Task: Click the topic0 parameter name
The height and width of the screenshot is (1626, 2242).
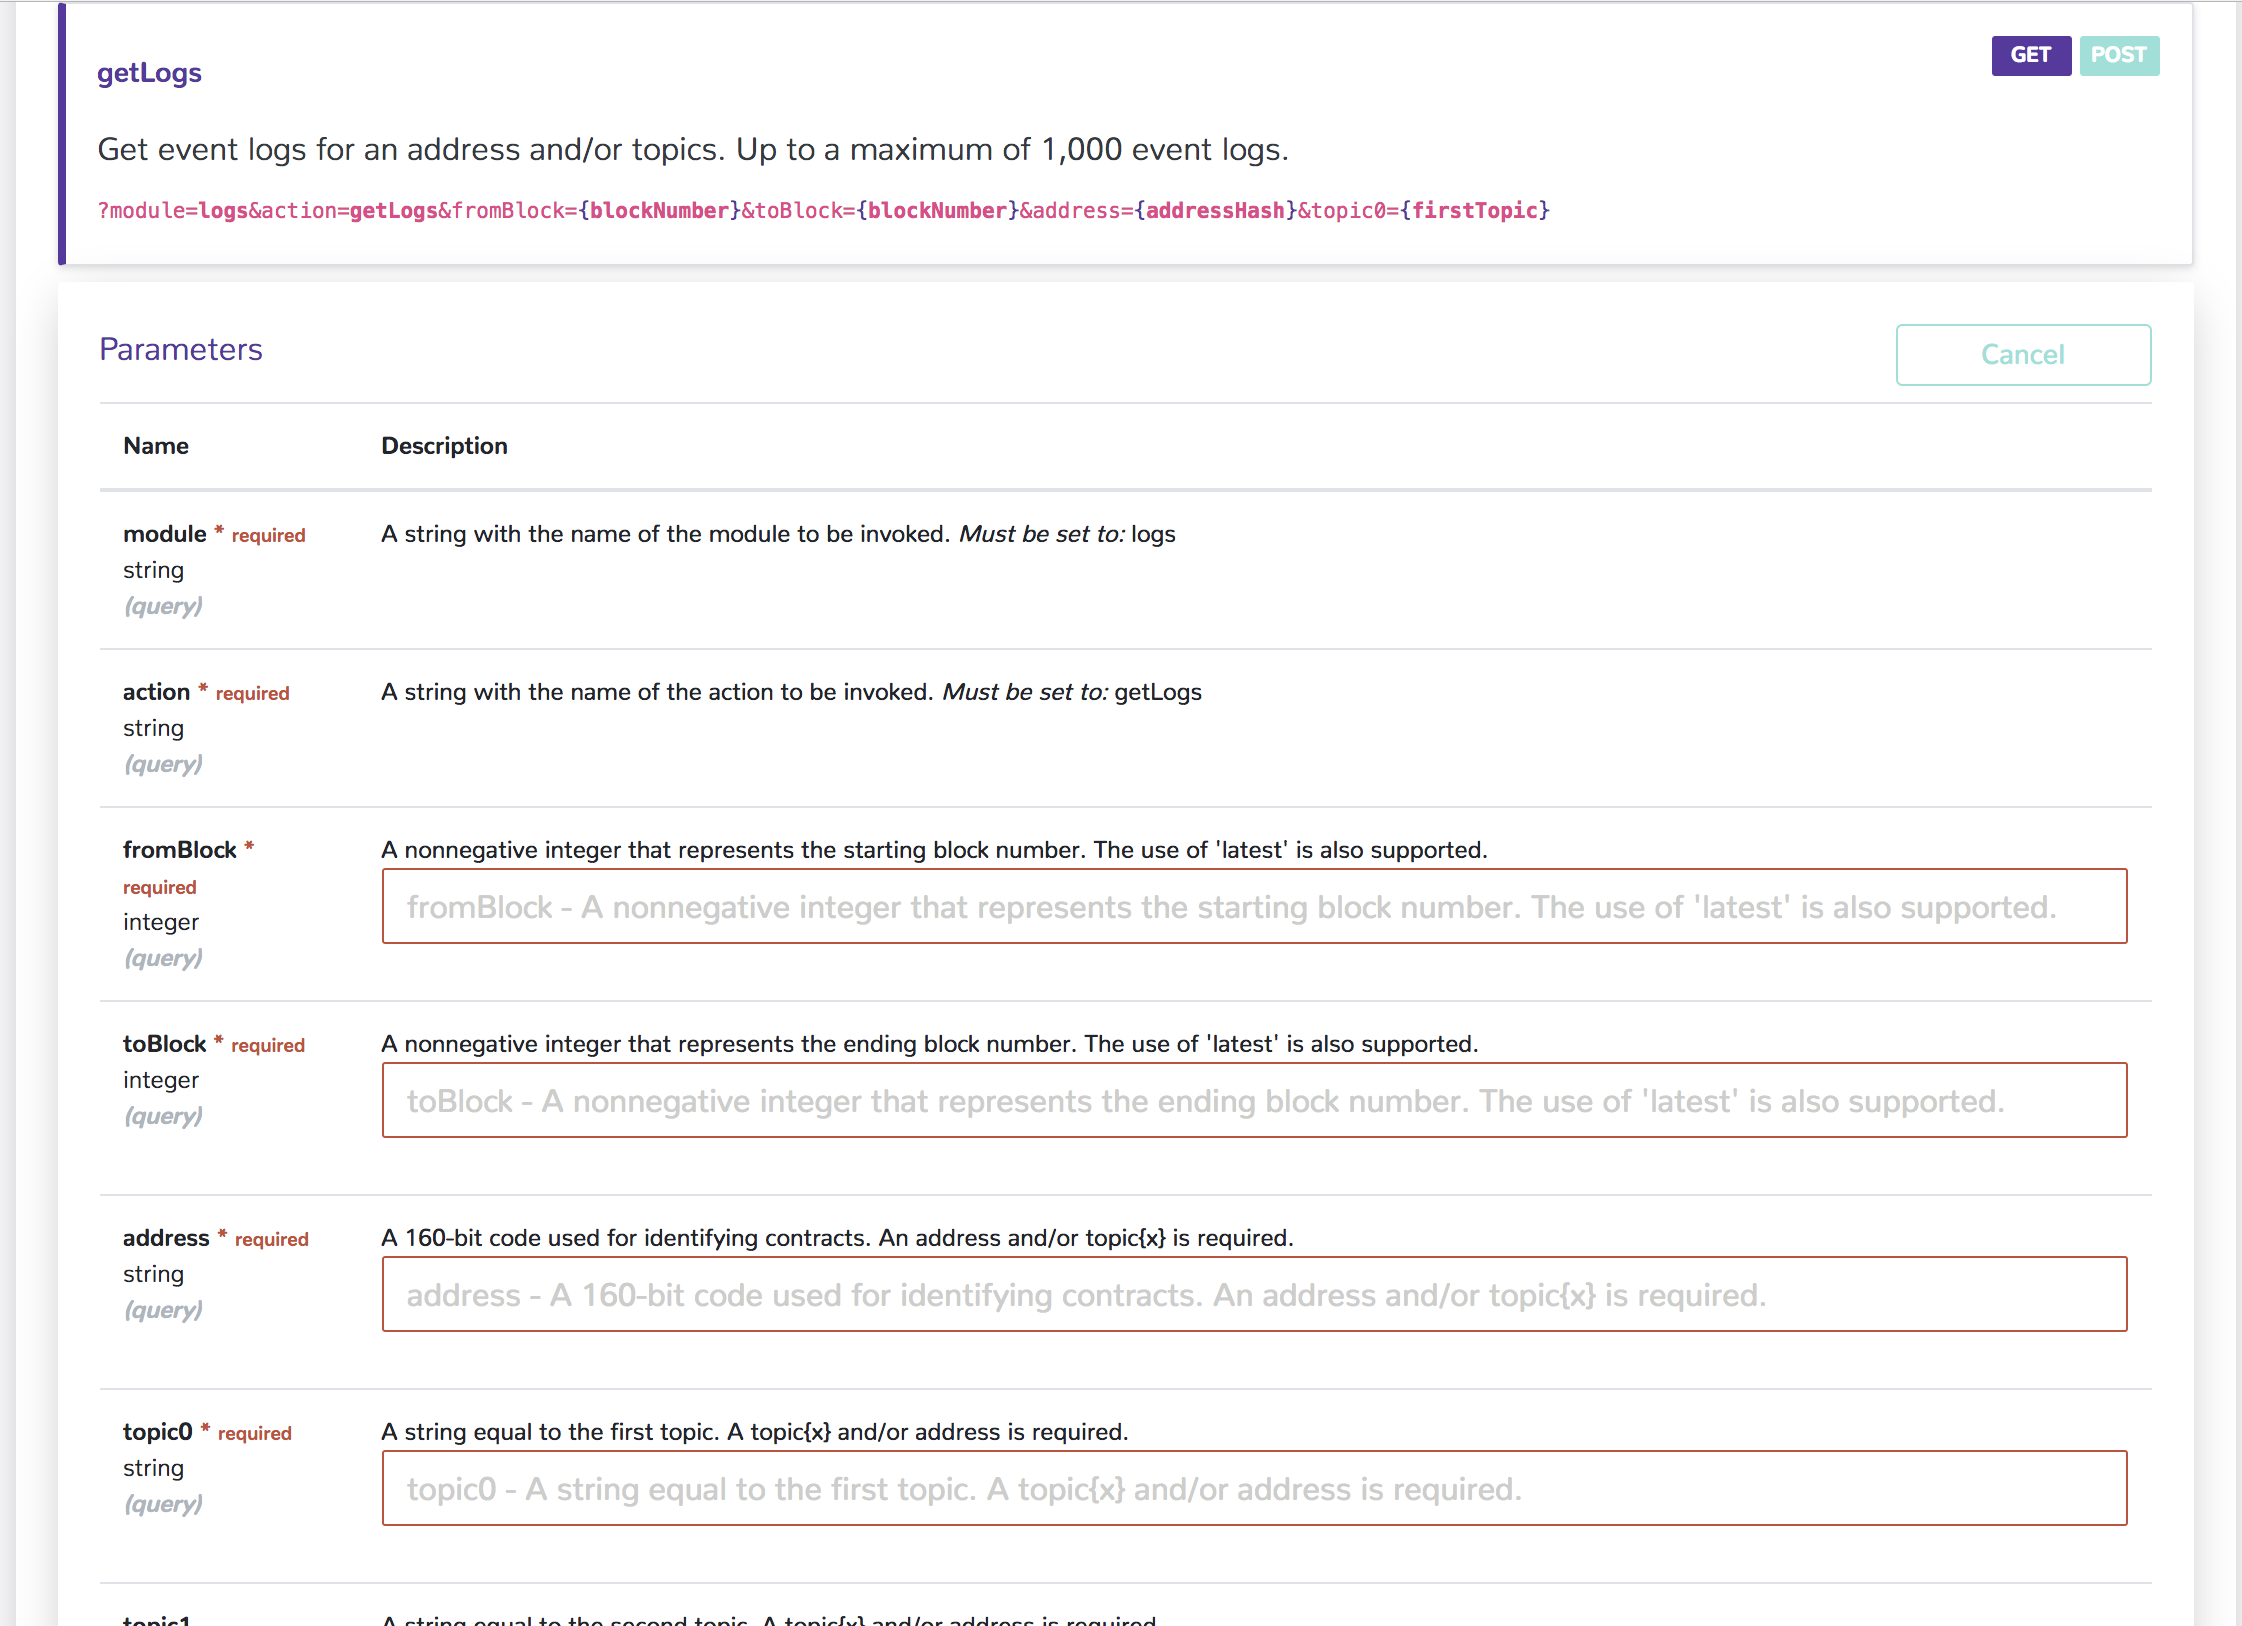Action: [158, 1432]
